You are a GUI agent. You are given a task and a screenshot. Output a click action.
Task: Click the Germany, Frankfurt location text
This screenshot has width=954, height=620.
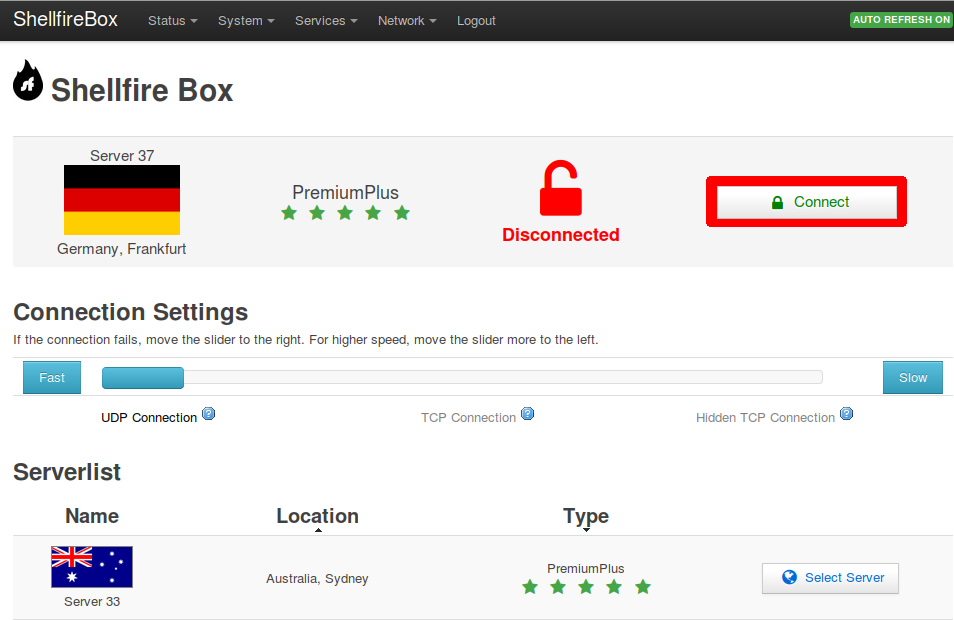coord(122,249)
